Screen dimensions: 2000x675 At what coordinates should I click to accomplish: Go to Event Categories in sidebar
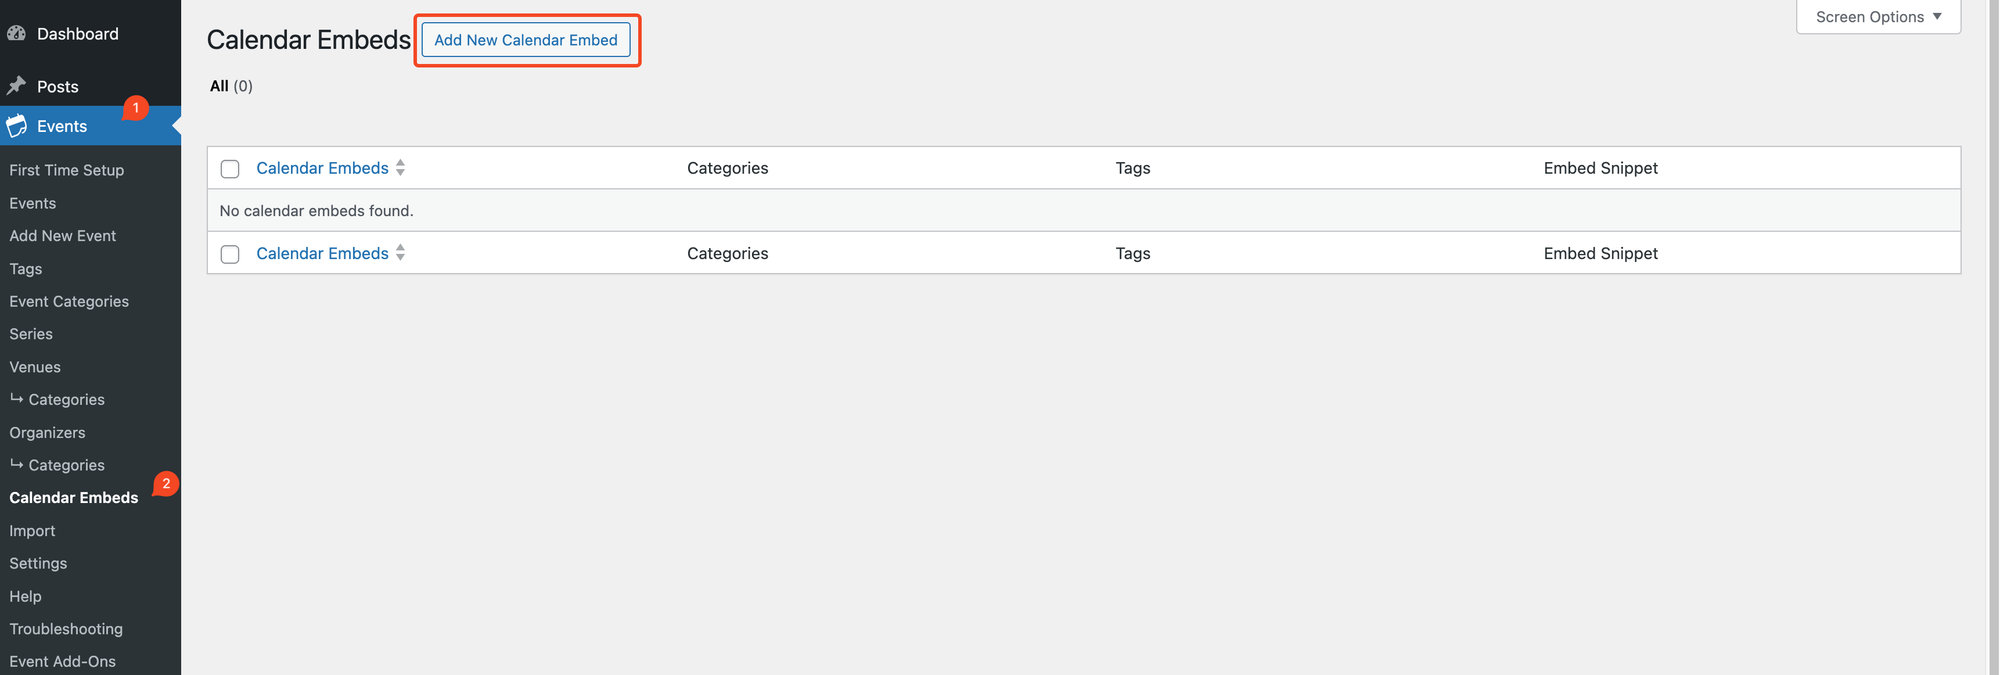click(x=69, y=301)
